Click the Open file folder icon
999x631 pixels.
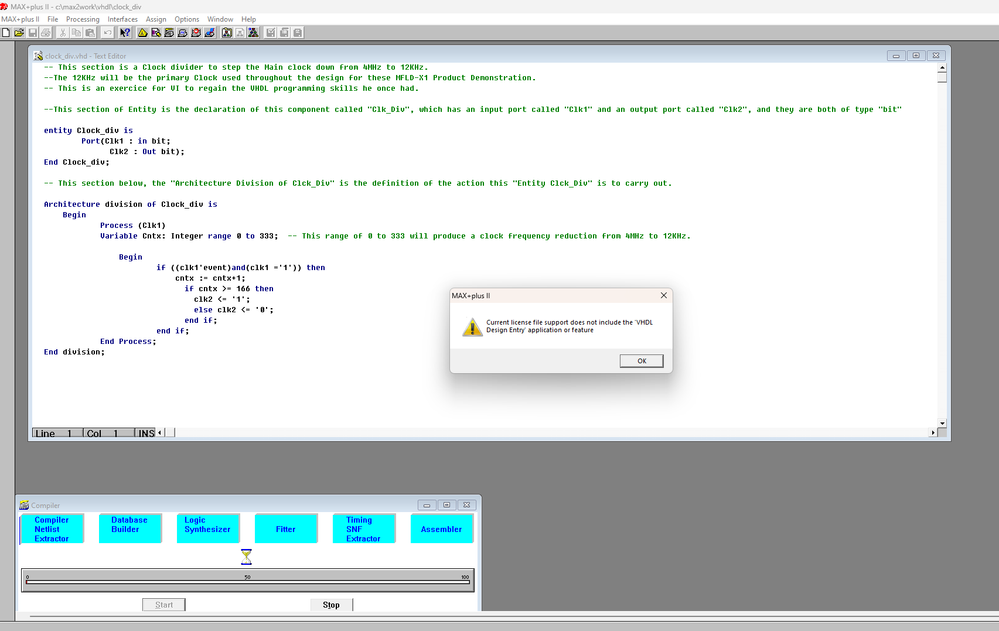pyautogui.click(x=19, y=32)
